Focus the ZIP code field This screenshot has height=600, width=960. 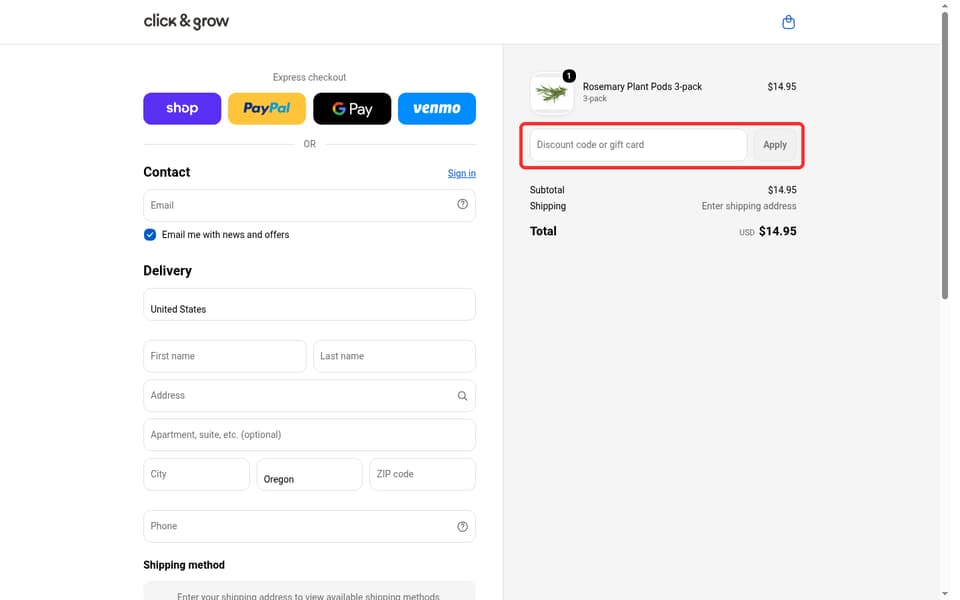422,474
